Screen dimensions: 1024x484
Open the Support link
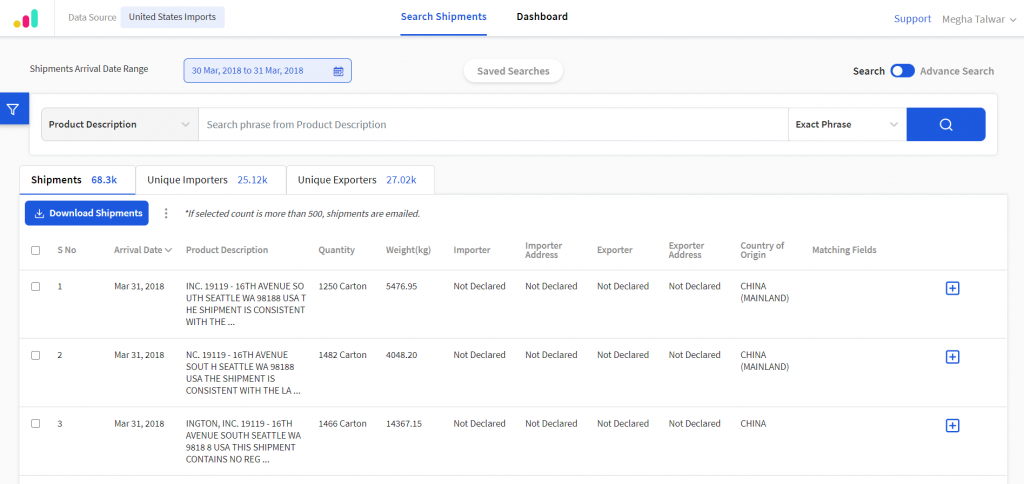pos(912,19)
